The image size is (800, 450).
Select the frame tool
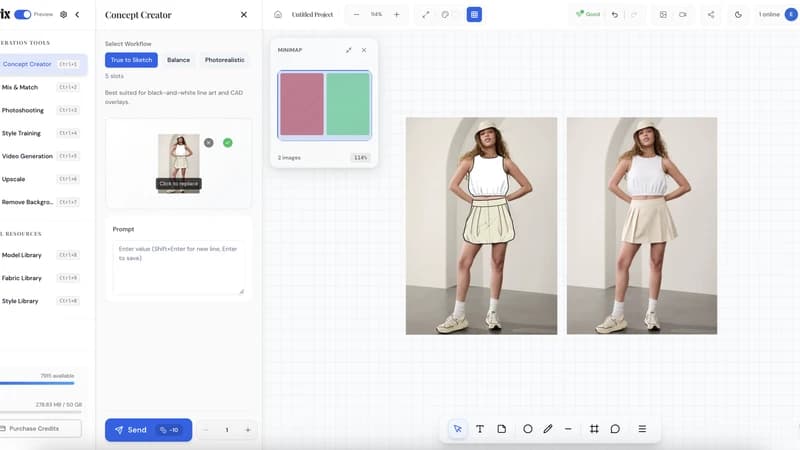[x=594, y=429]
